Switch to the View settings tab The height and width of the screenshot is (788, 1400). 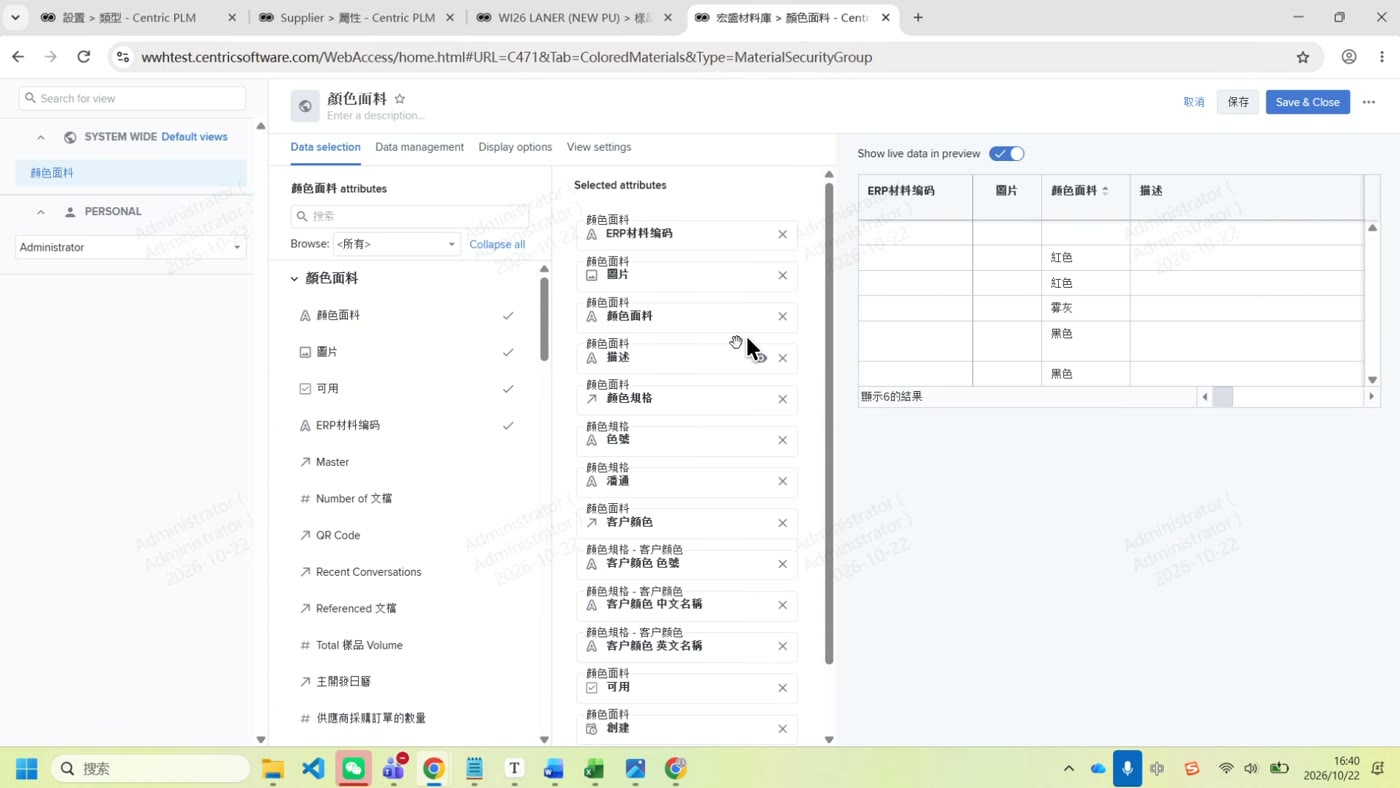(599, 147)
